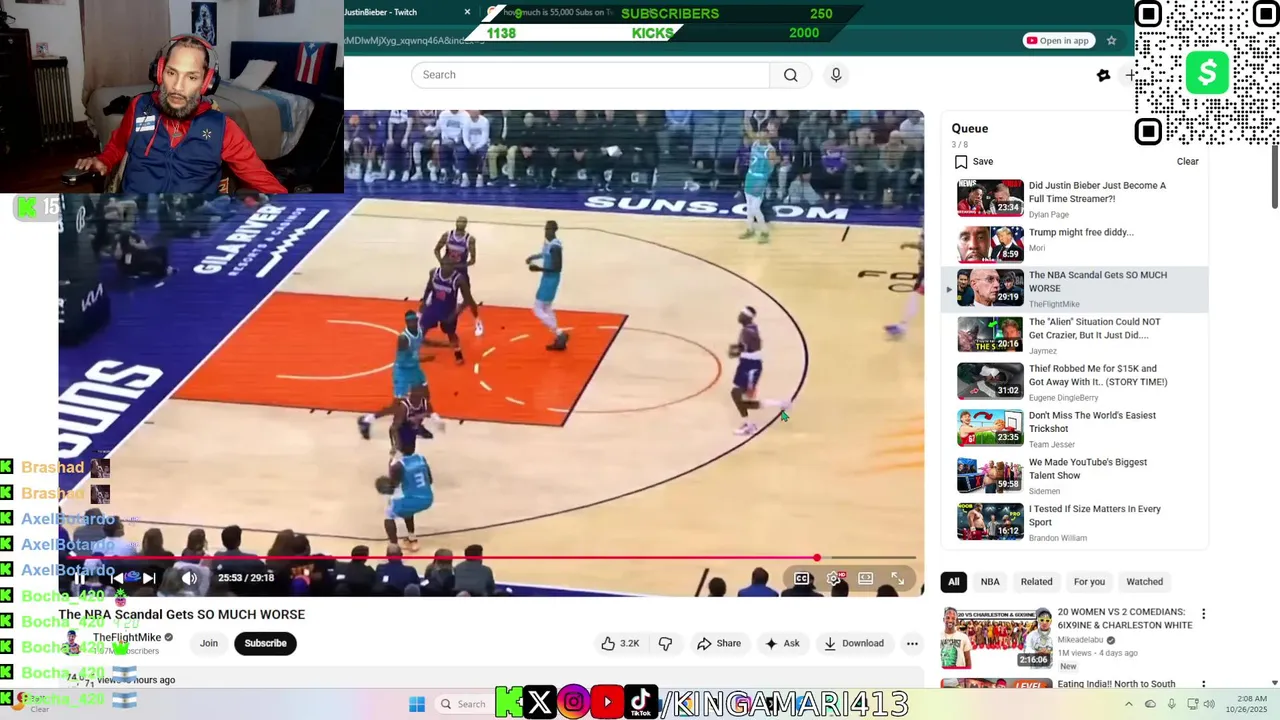
Task: Open the network status tray icon
Action: (1190, 704)
